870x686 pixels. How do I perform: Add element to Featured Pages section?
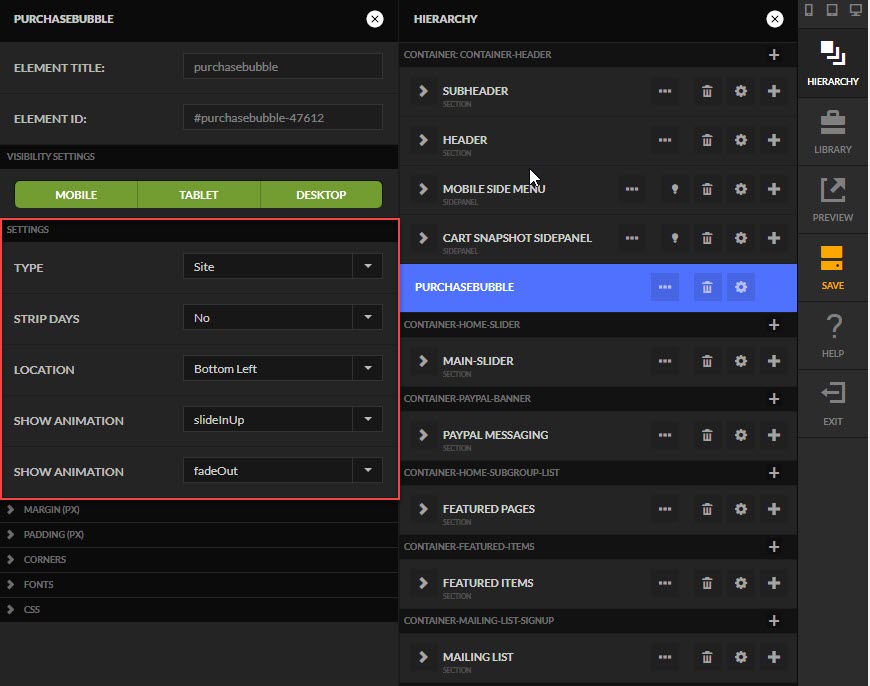(773, 509)
